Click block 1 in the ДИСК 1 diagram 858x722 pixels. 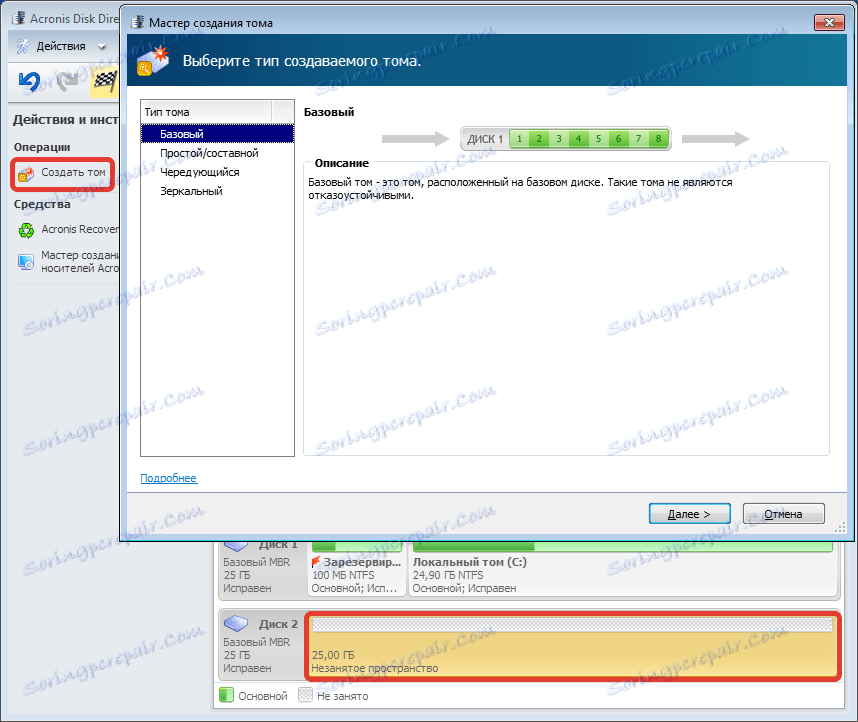(x=519, y=138)
